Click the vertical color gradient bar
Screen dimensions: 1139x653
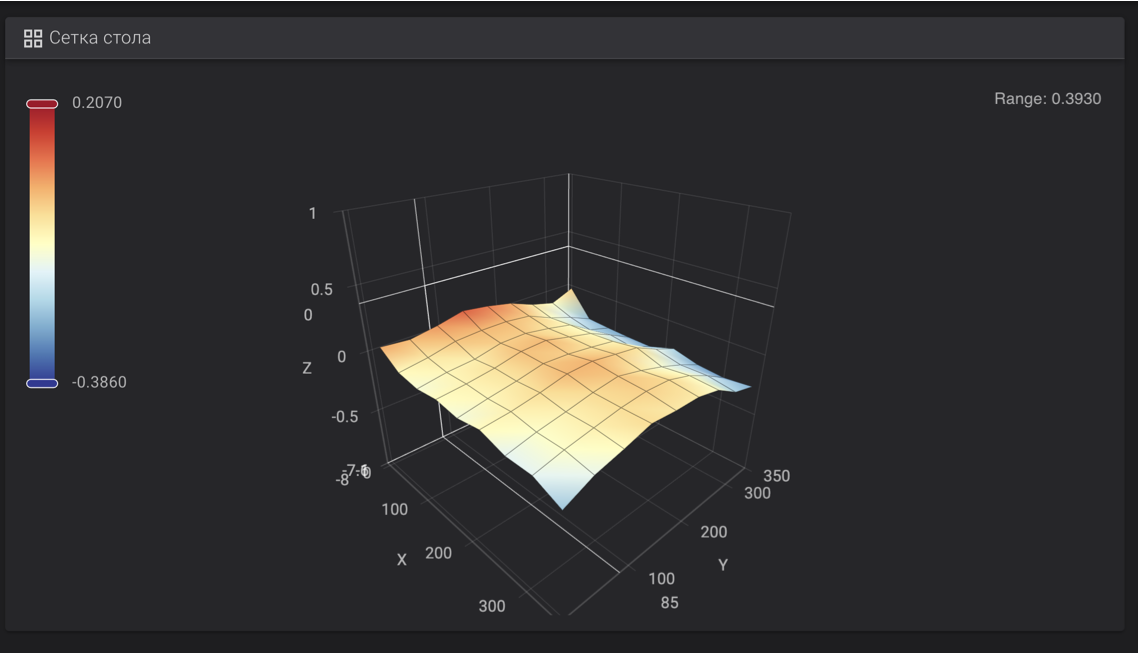[x=42, y=243]
